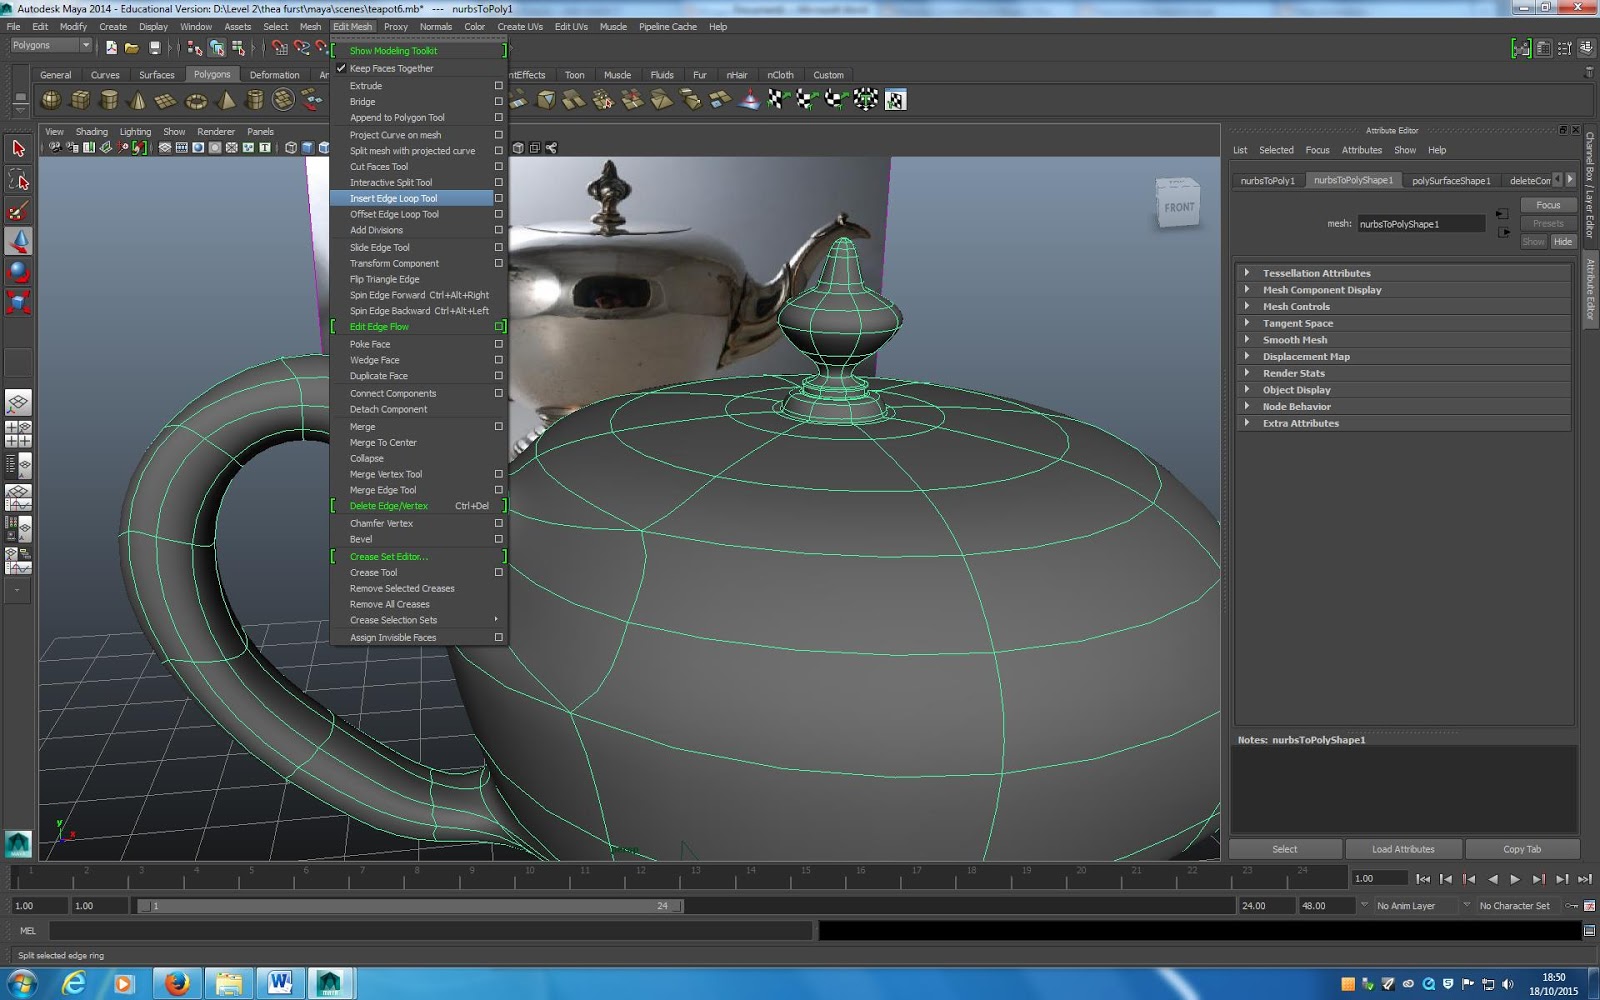Screen dimensions: 1600x1000
Task: Expand the Tessellation Attributes section
Action: click(x=1318, y=272)
